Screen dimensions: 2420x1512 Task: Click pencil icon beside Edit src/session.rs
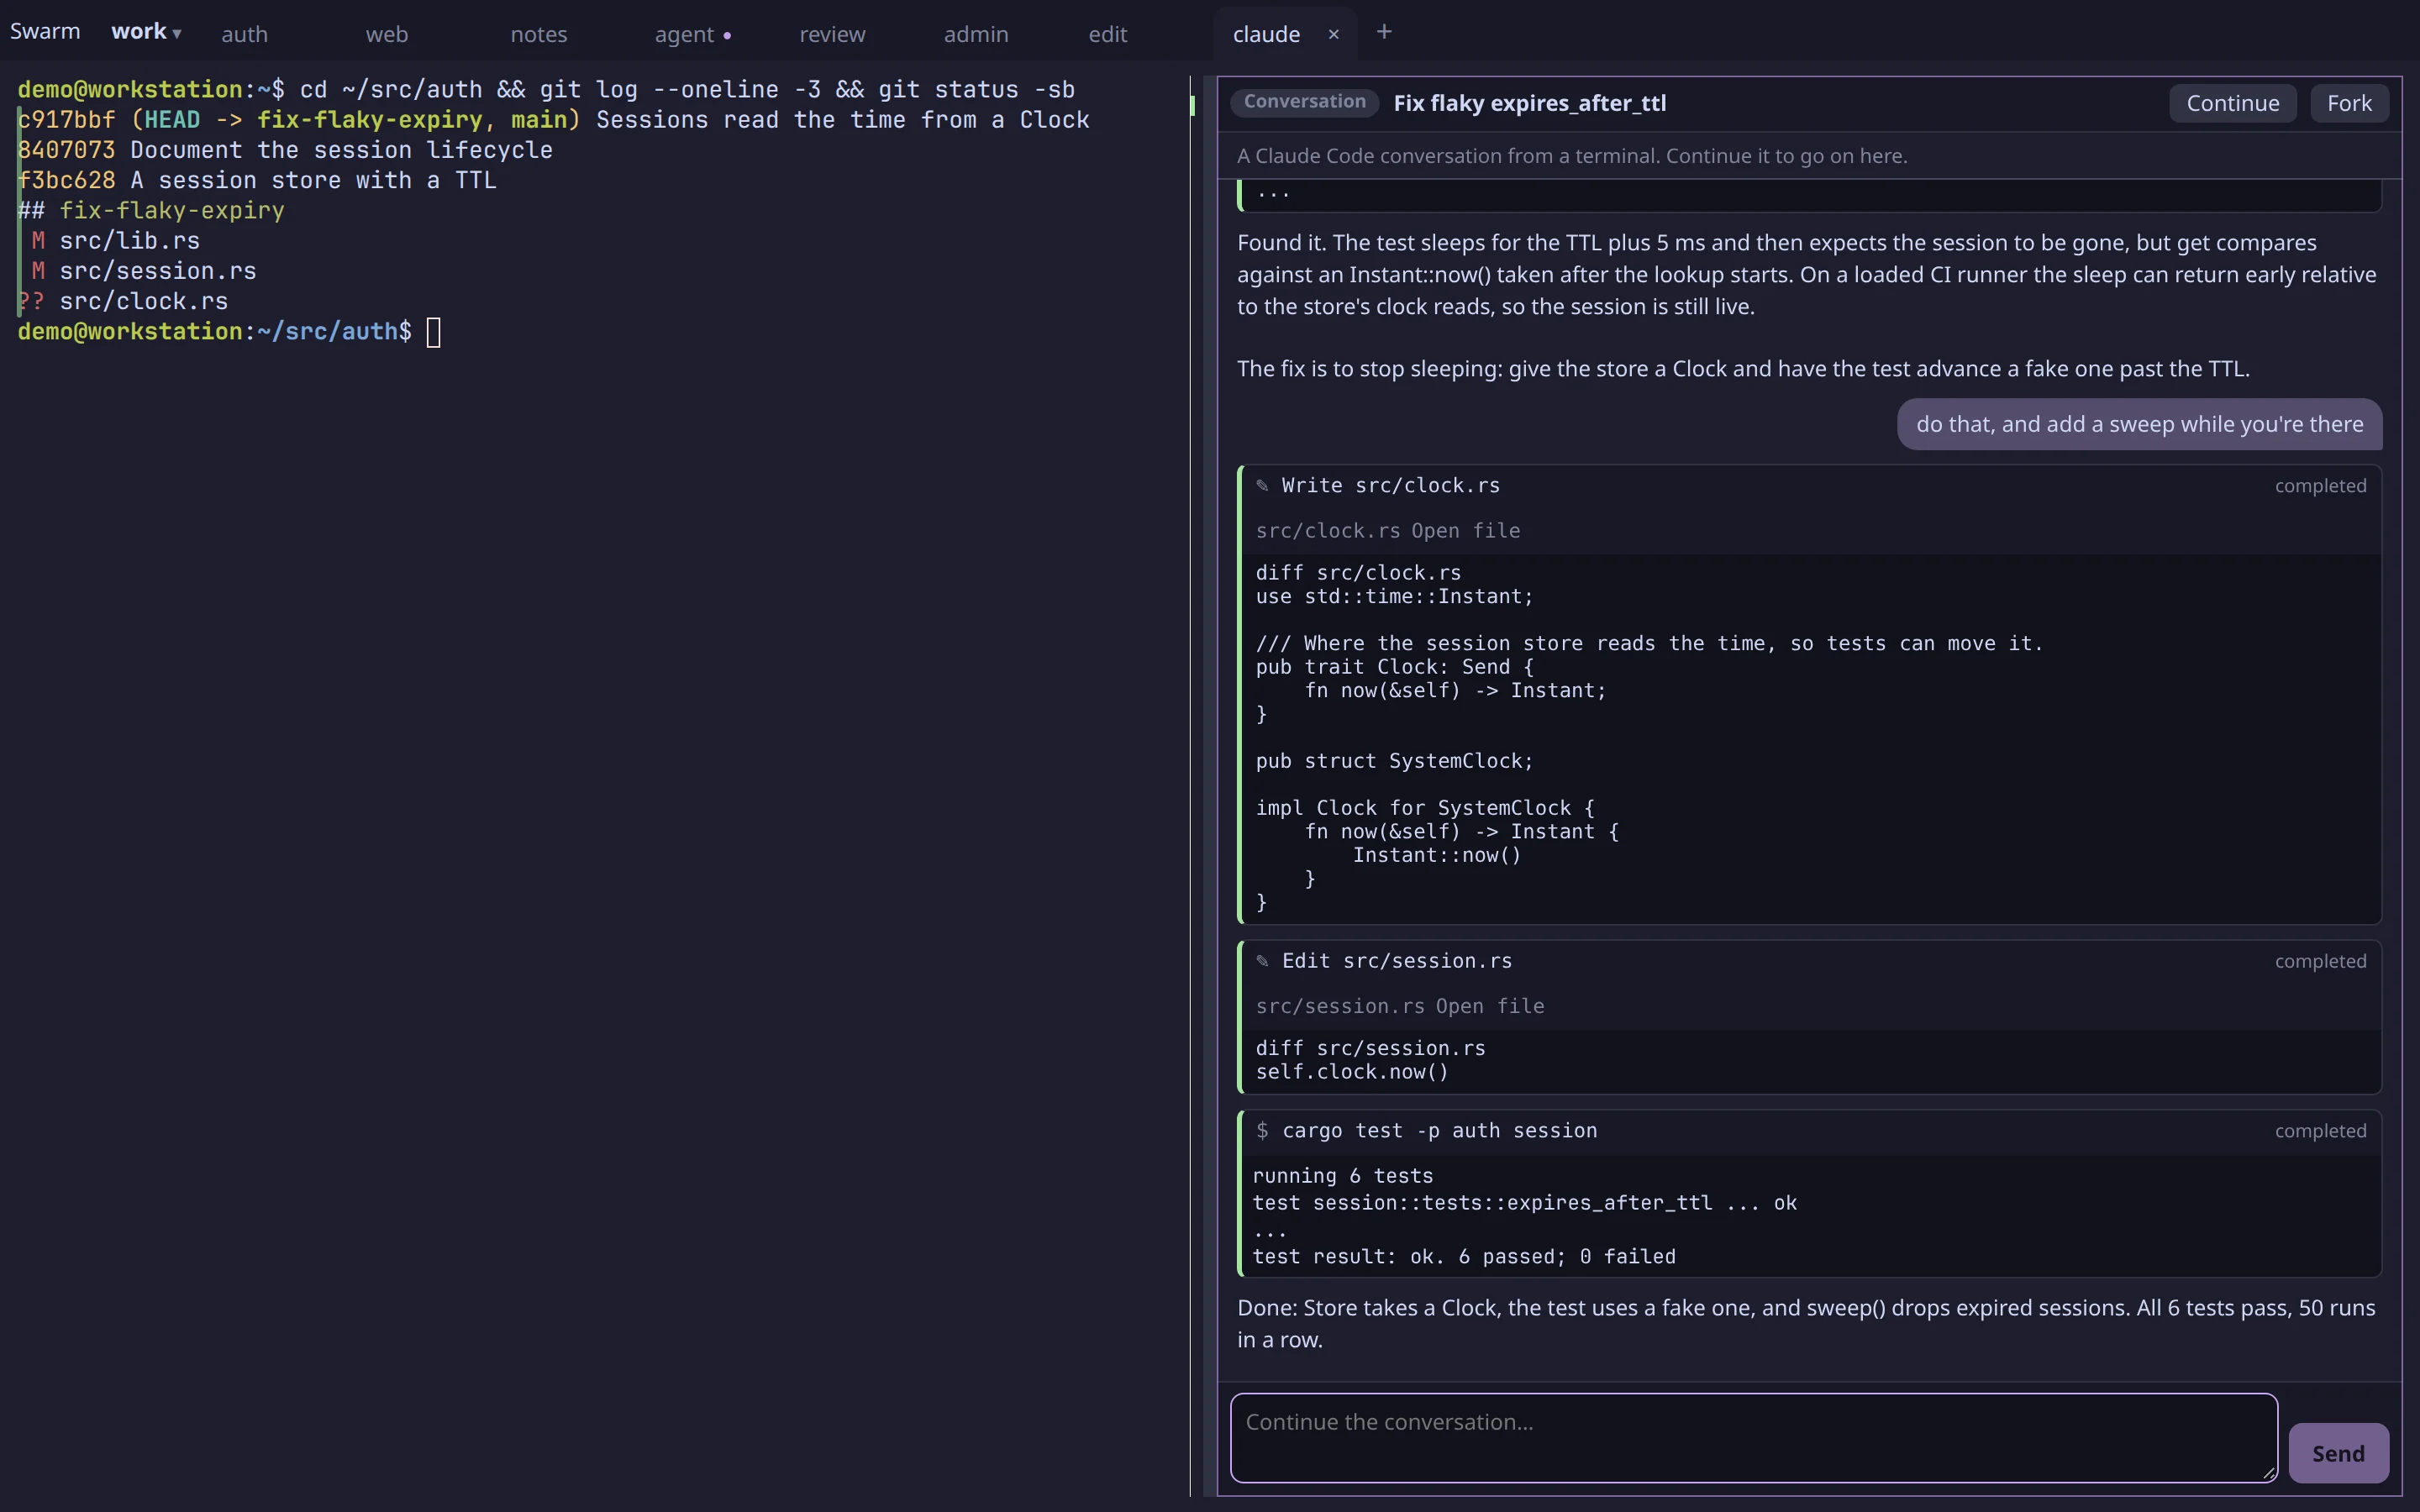pos(1263,961)
